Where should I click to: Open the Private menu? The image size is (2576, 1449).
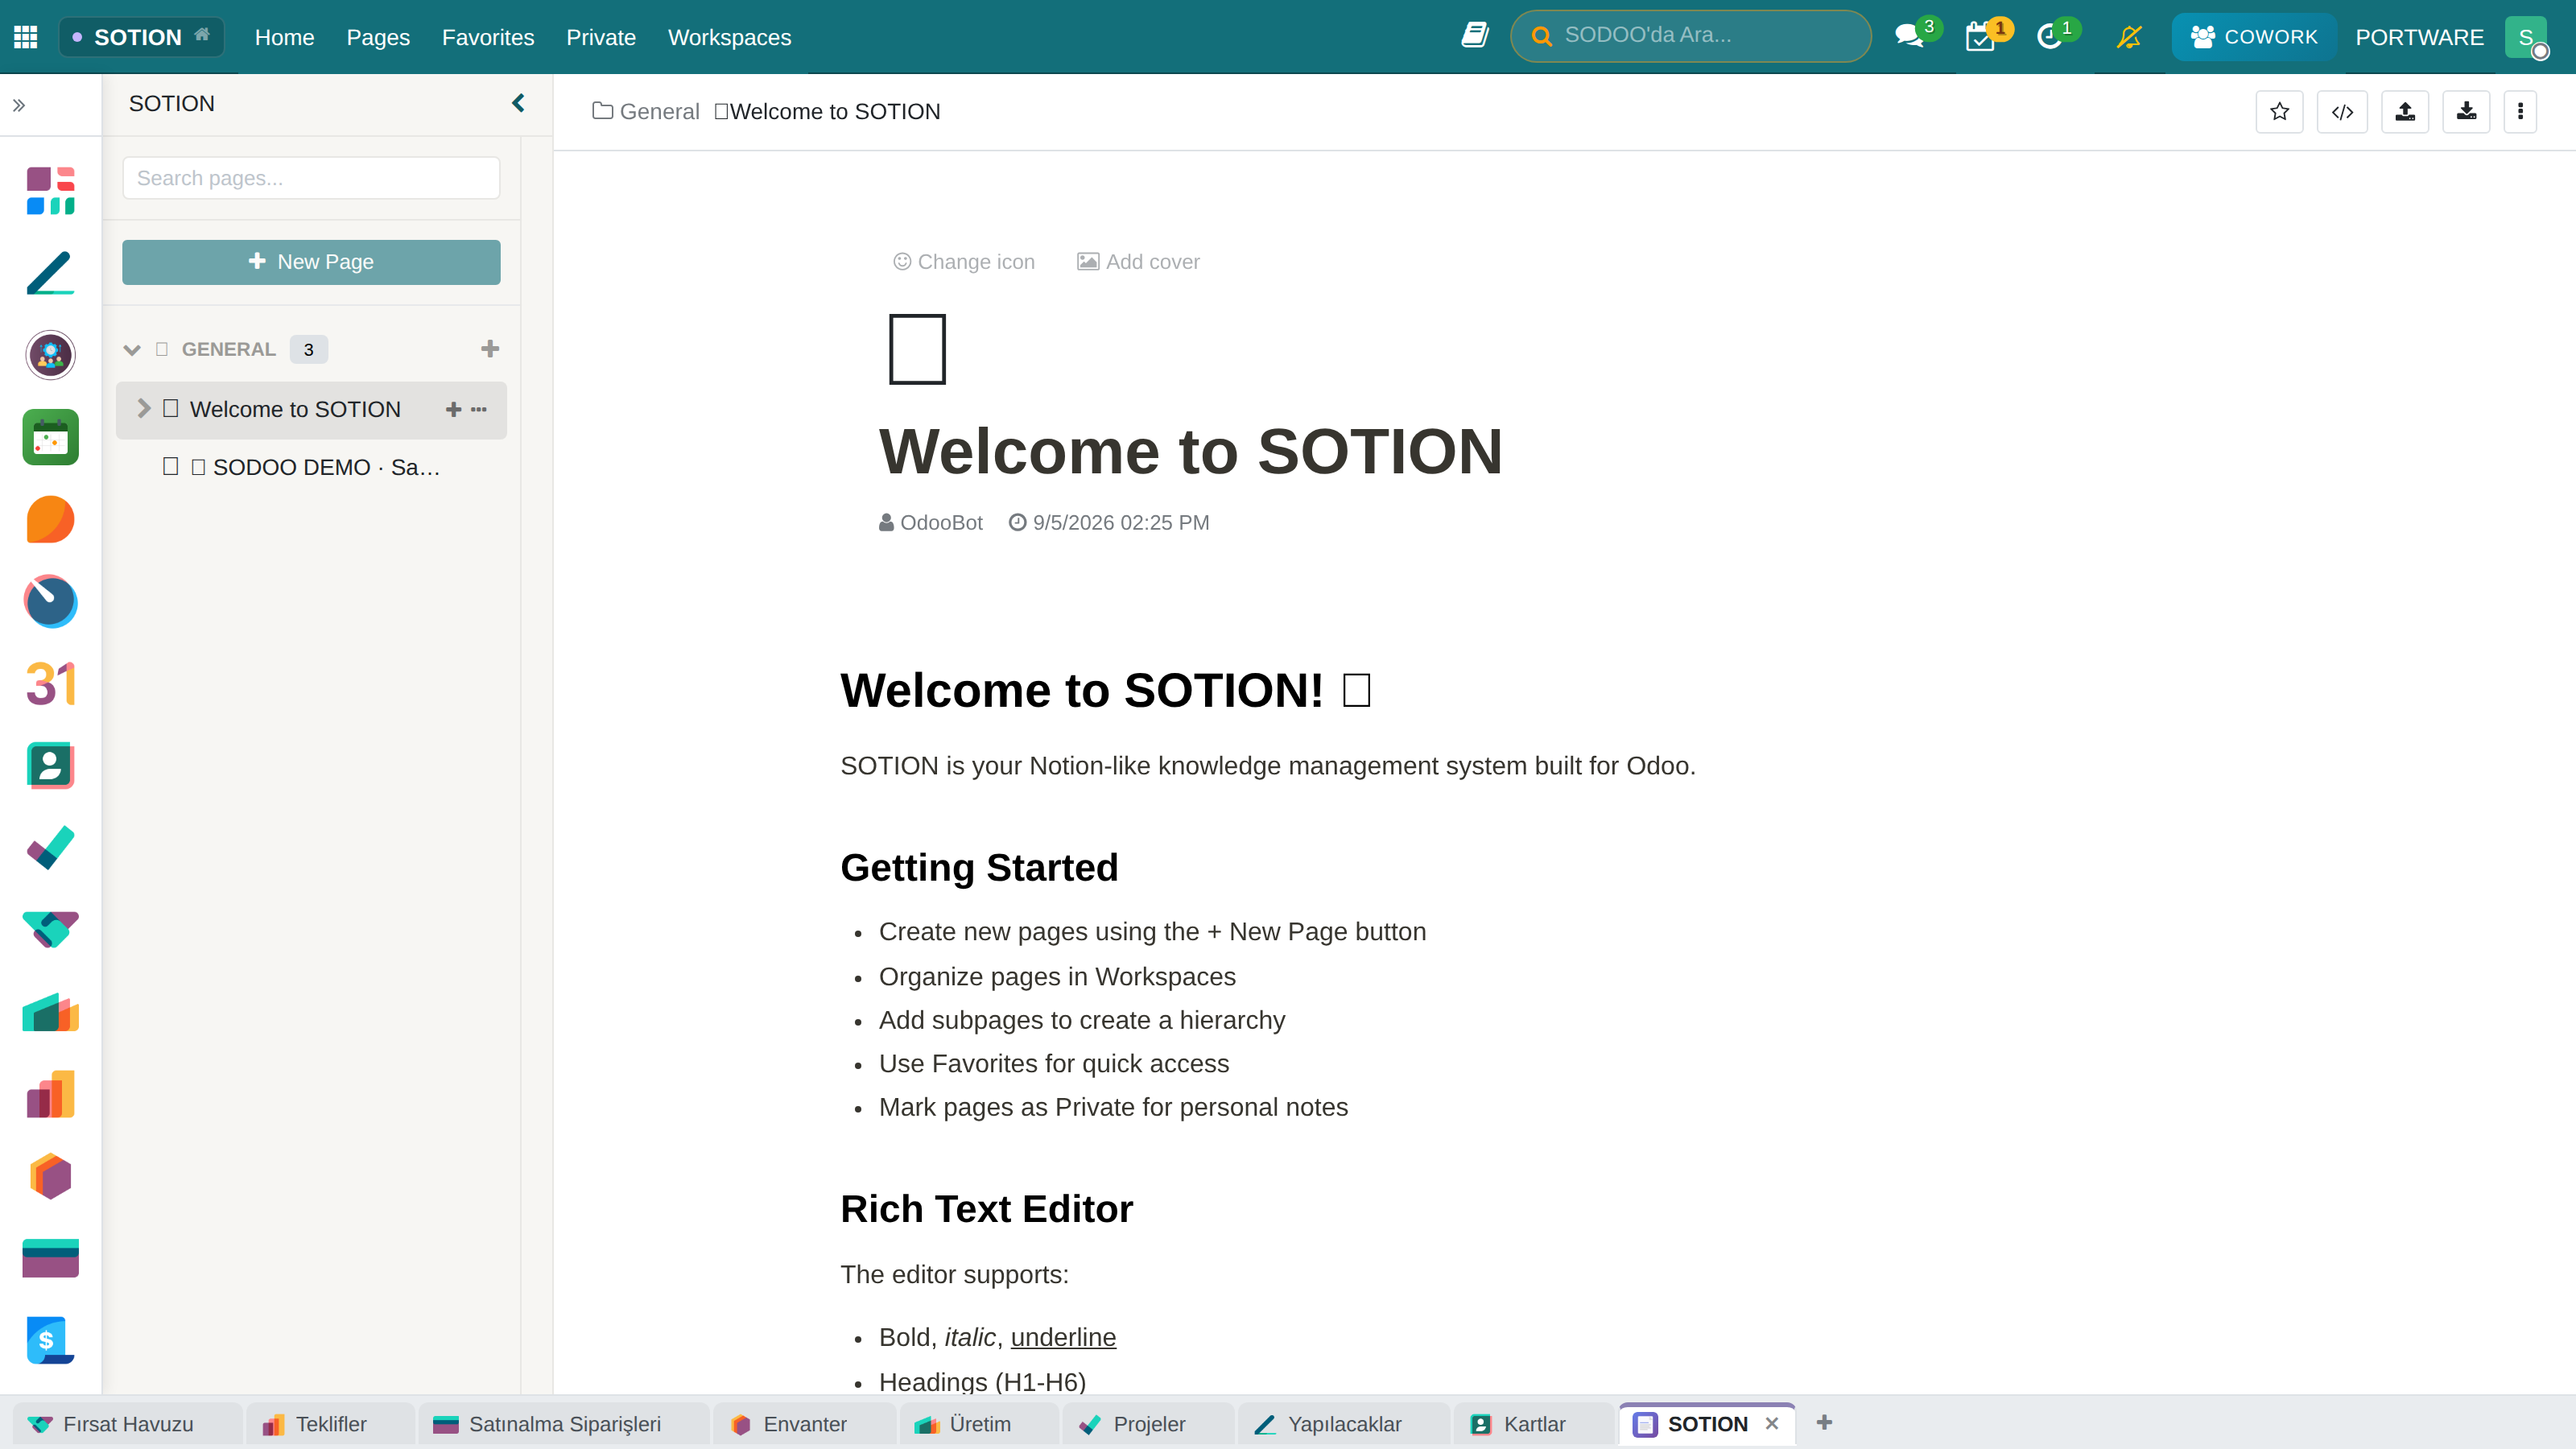click(601, 37)
